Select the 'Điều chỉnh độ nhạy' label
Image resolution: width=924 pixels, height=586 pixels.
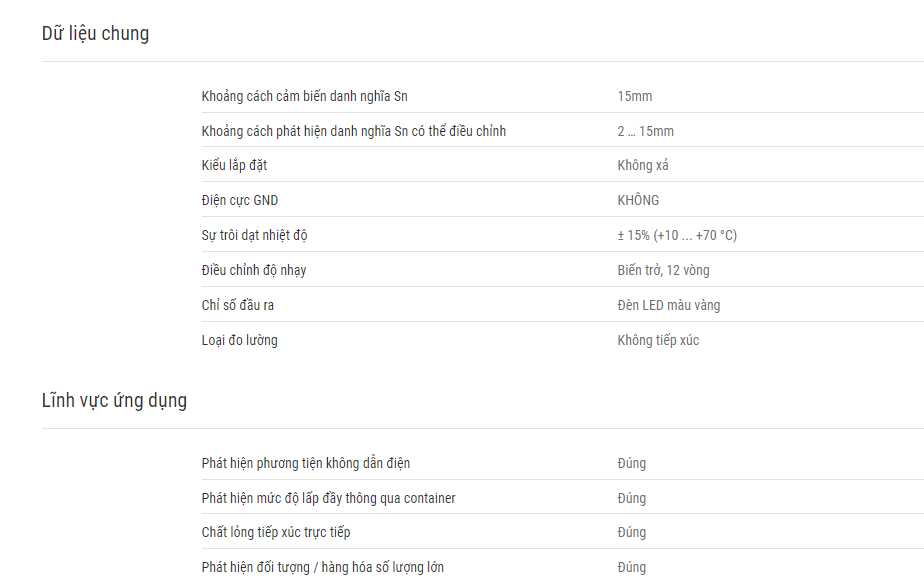tap(253, 270)
